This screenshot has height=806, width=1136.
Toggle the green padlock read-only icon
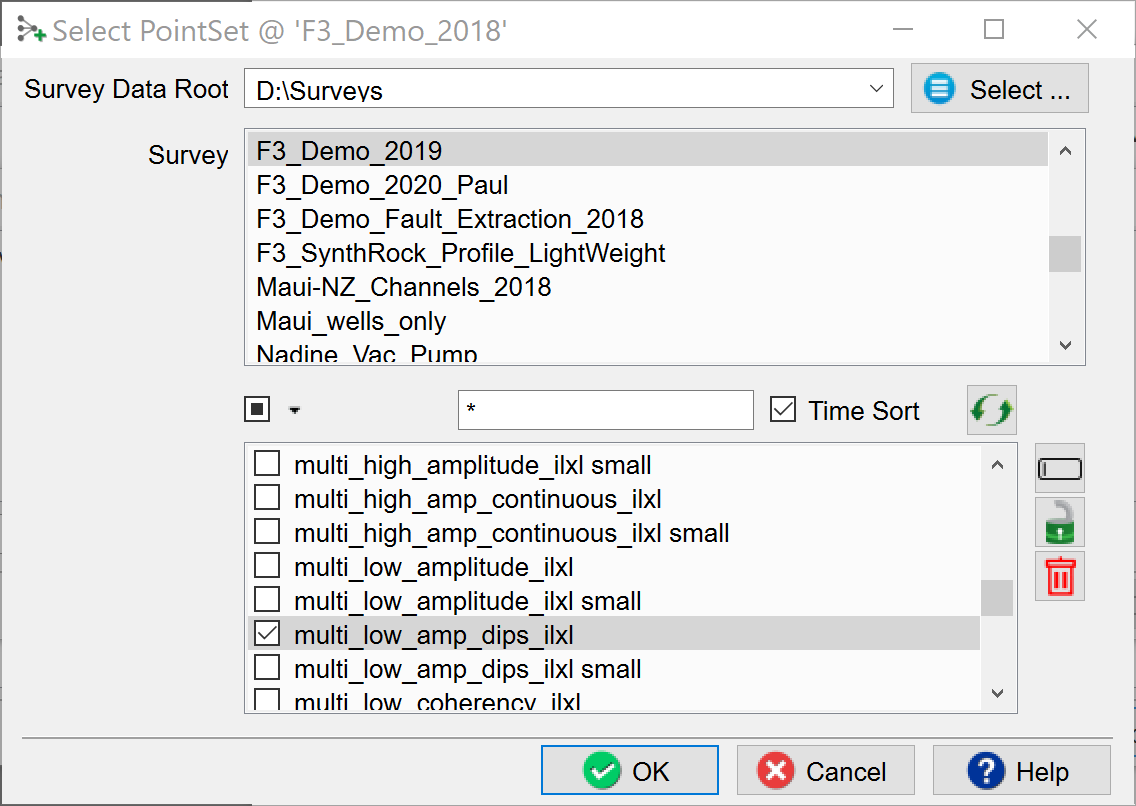coord(1060,523)
